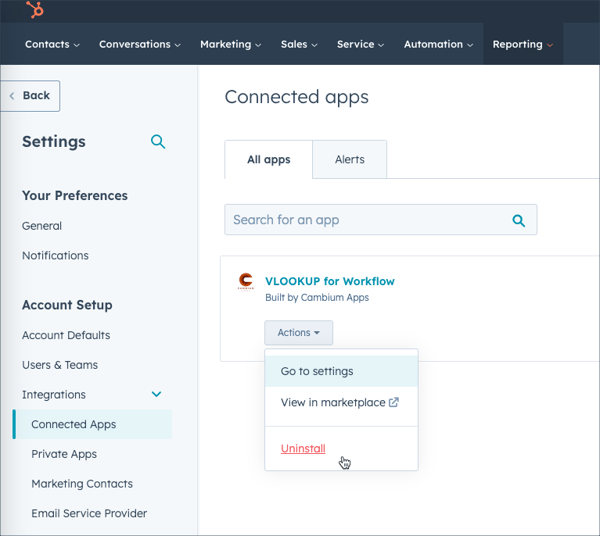Select Connected Apps in sidebar

click(92, 424)
